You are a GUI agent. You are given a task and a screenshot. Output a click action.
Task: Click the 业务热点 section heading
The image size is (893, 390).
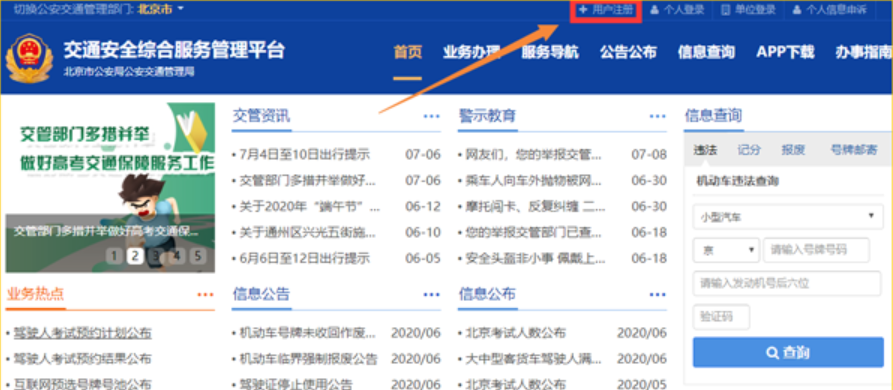[x=35, y=294]
